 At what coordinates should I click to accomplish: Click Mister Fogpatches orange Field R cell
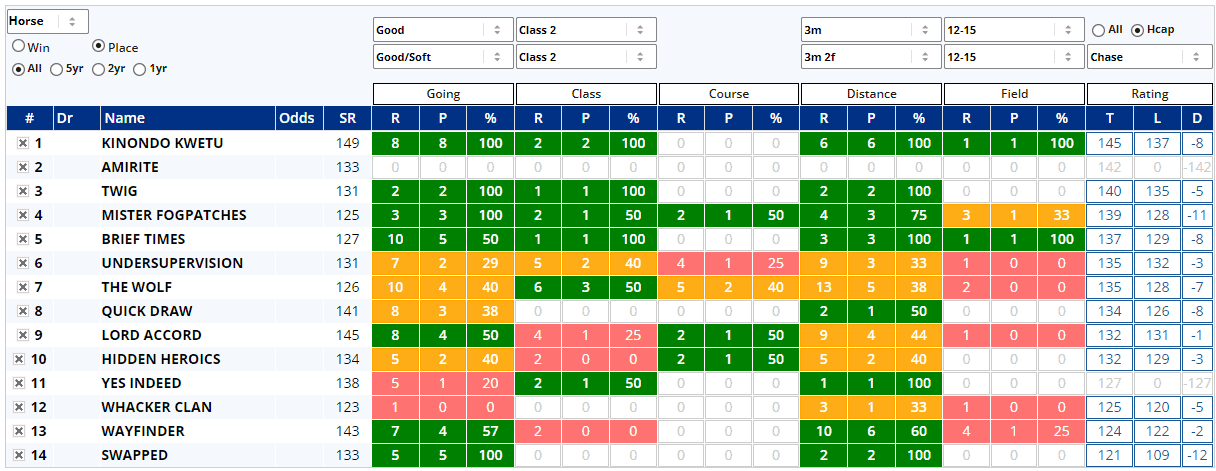(x=967, y=215)
